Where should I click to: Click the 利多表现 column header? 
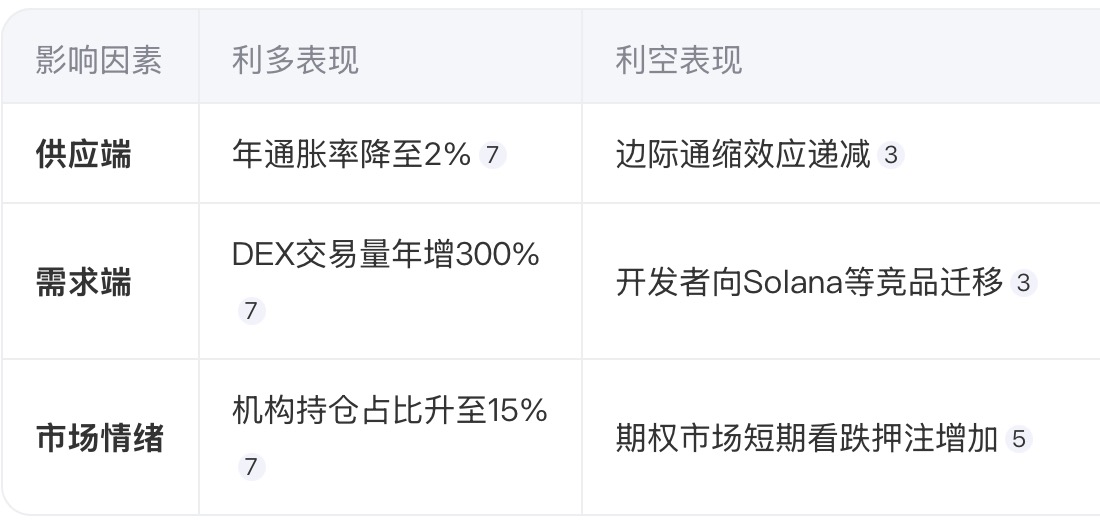coord(295,60)
